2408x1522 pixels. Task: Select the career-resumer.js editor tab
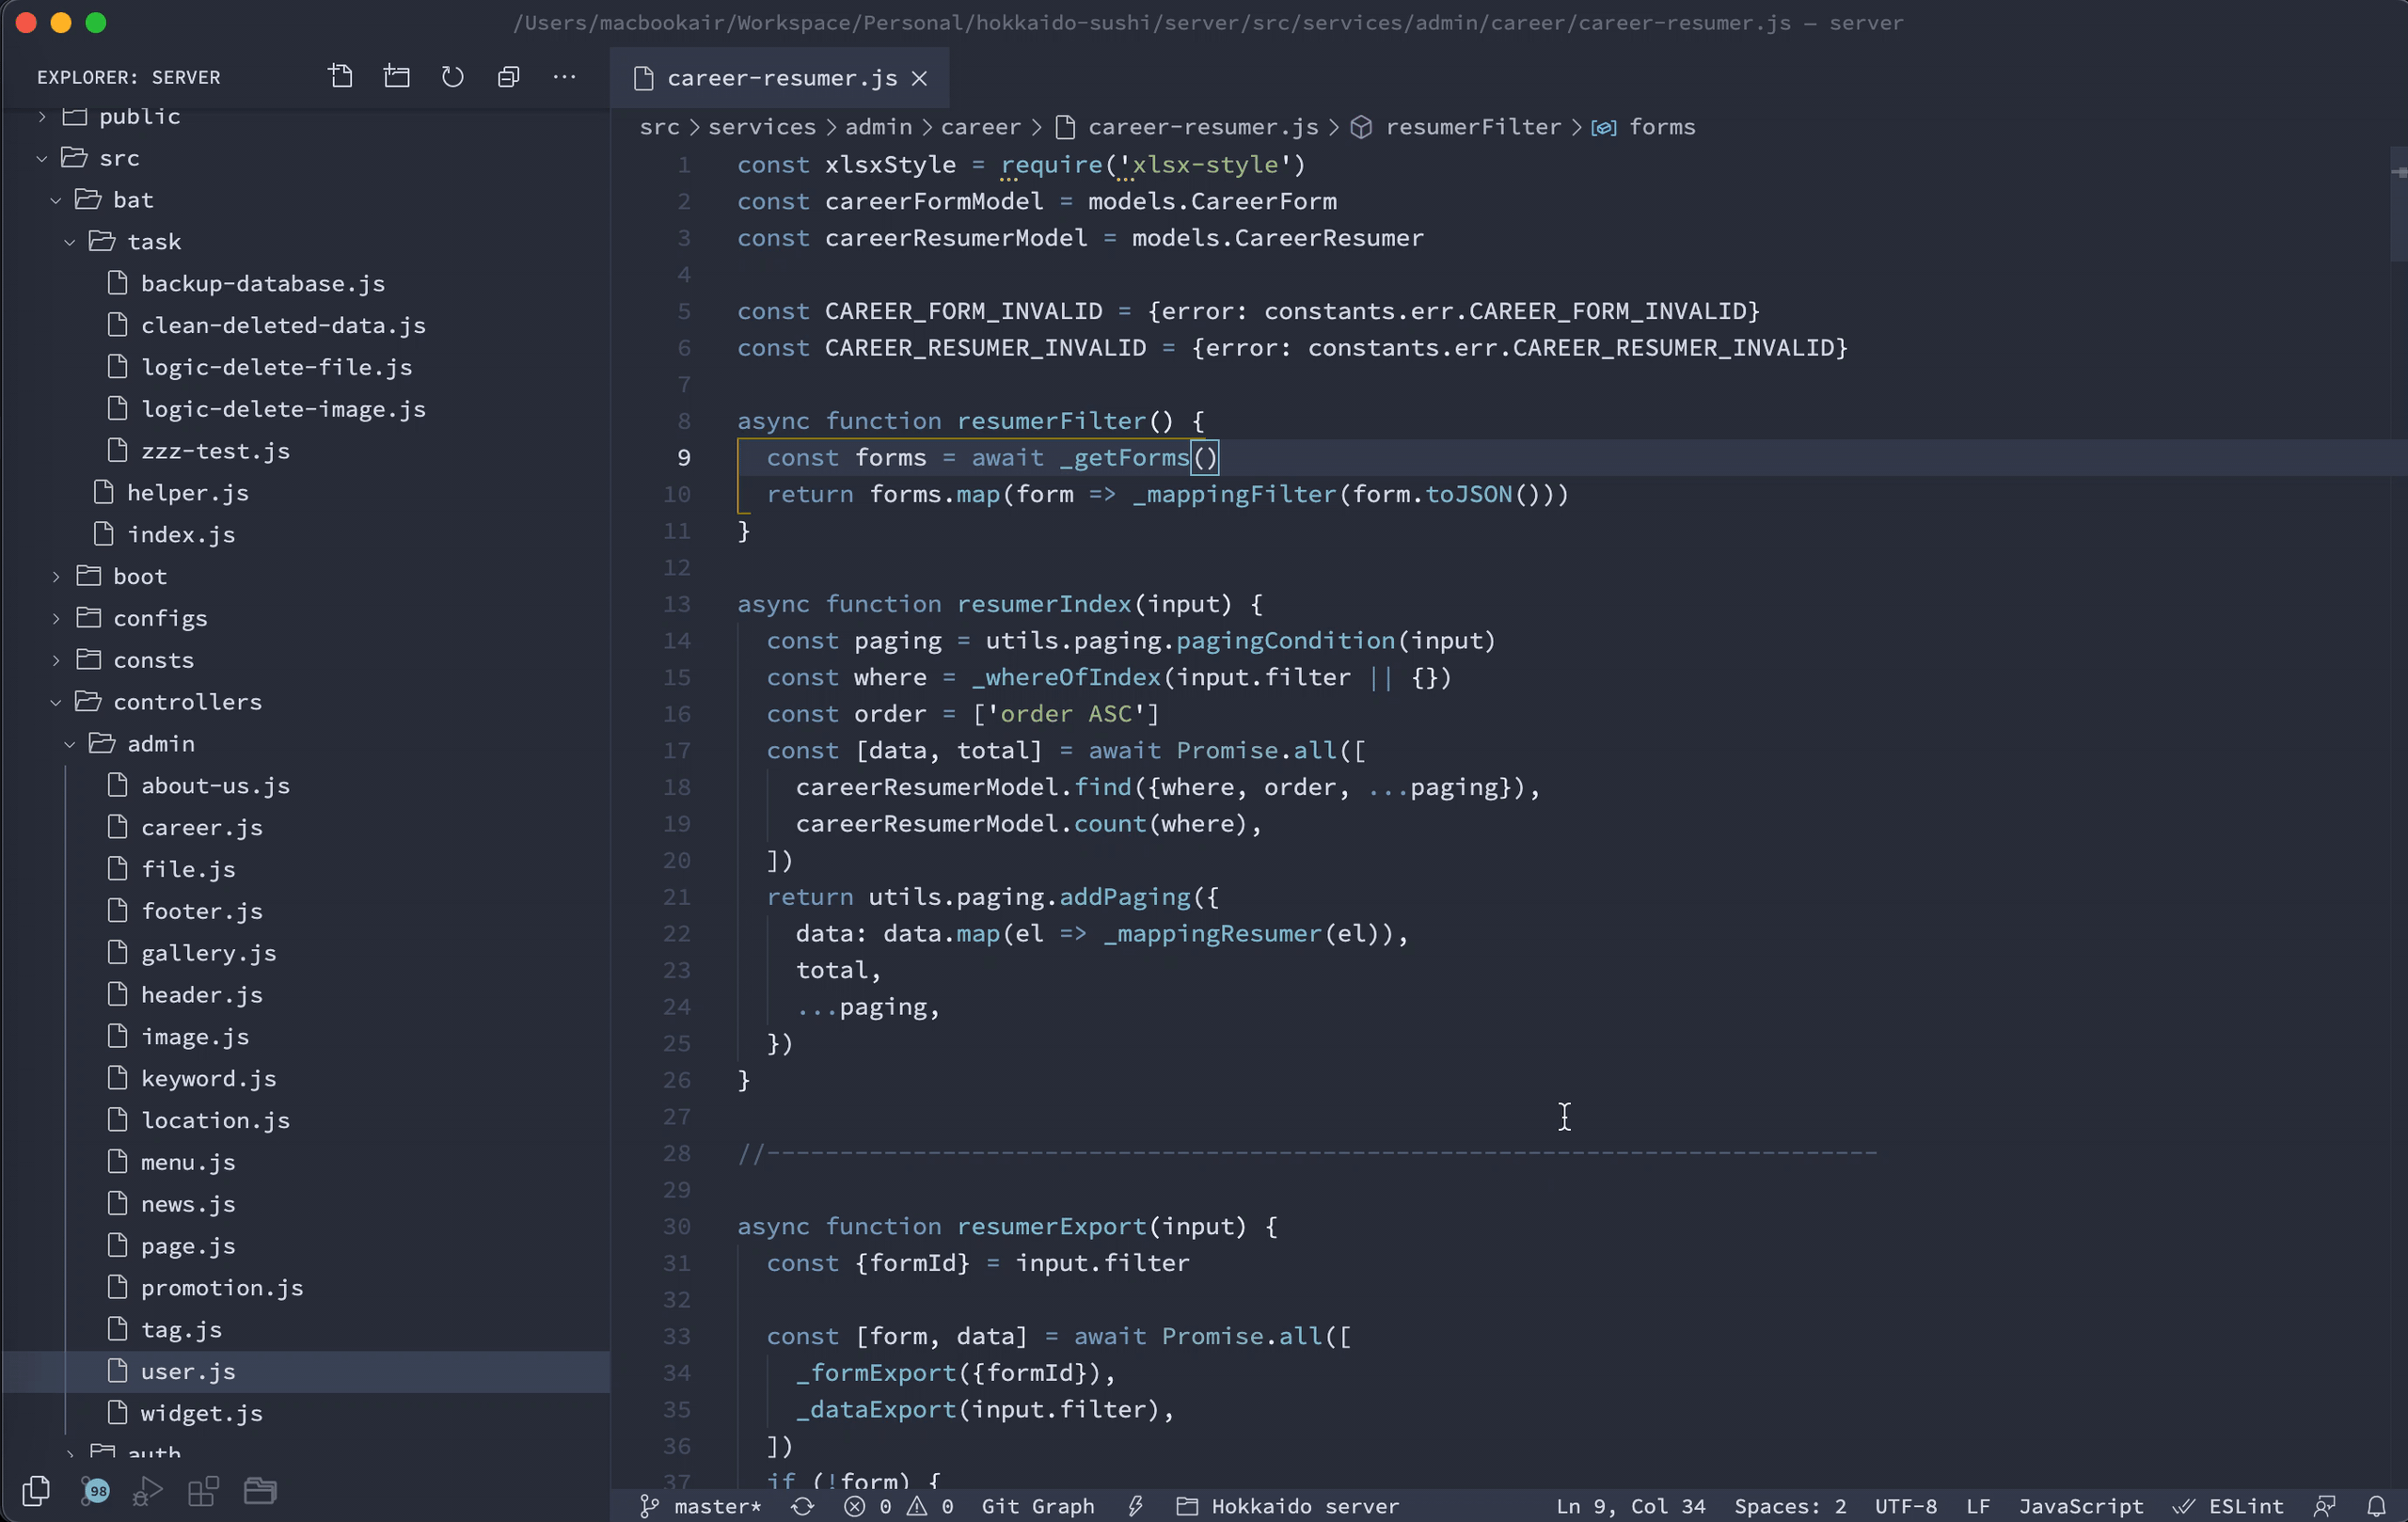click(x=781, y=78)
